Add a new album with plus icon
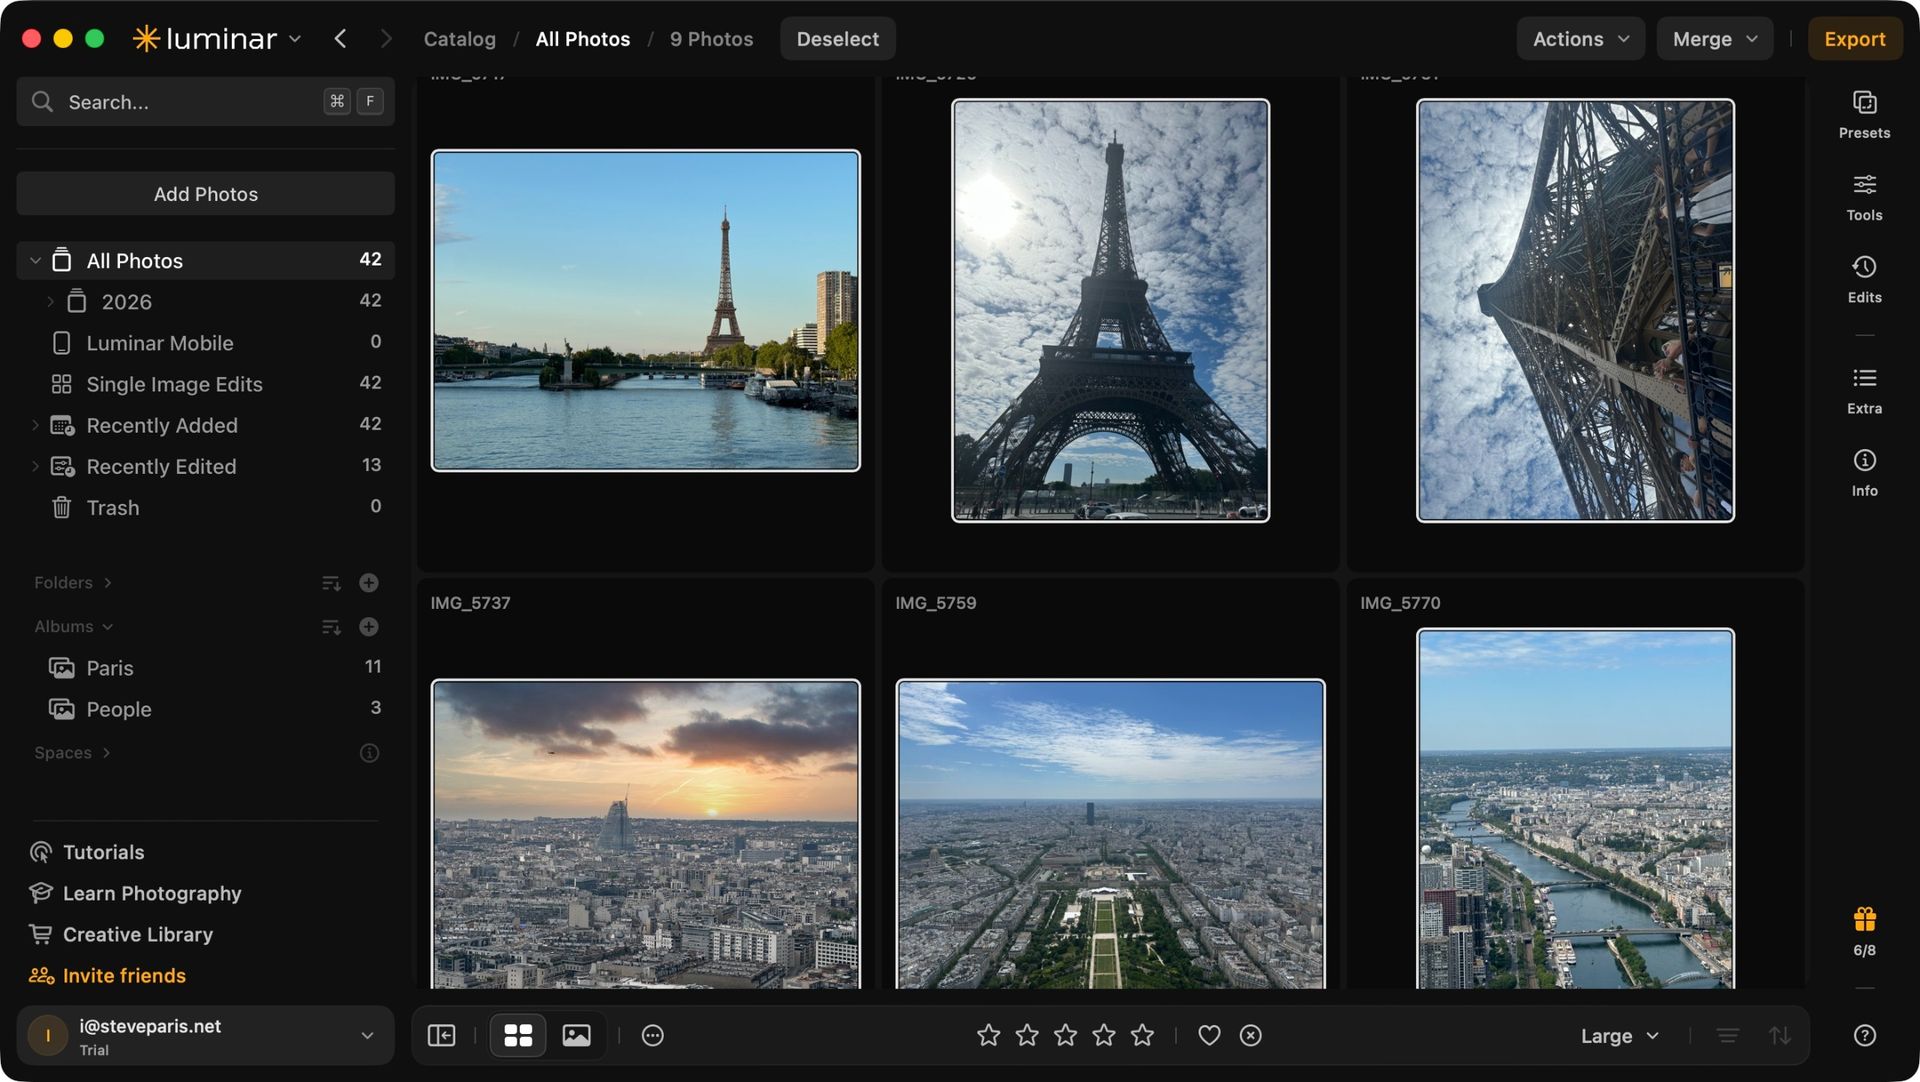This screenshot has height=1082, width=1920. tap(368, 627)
